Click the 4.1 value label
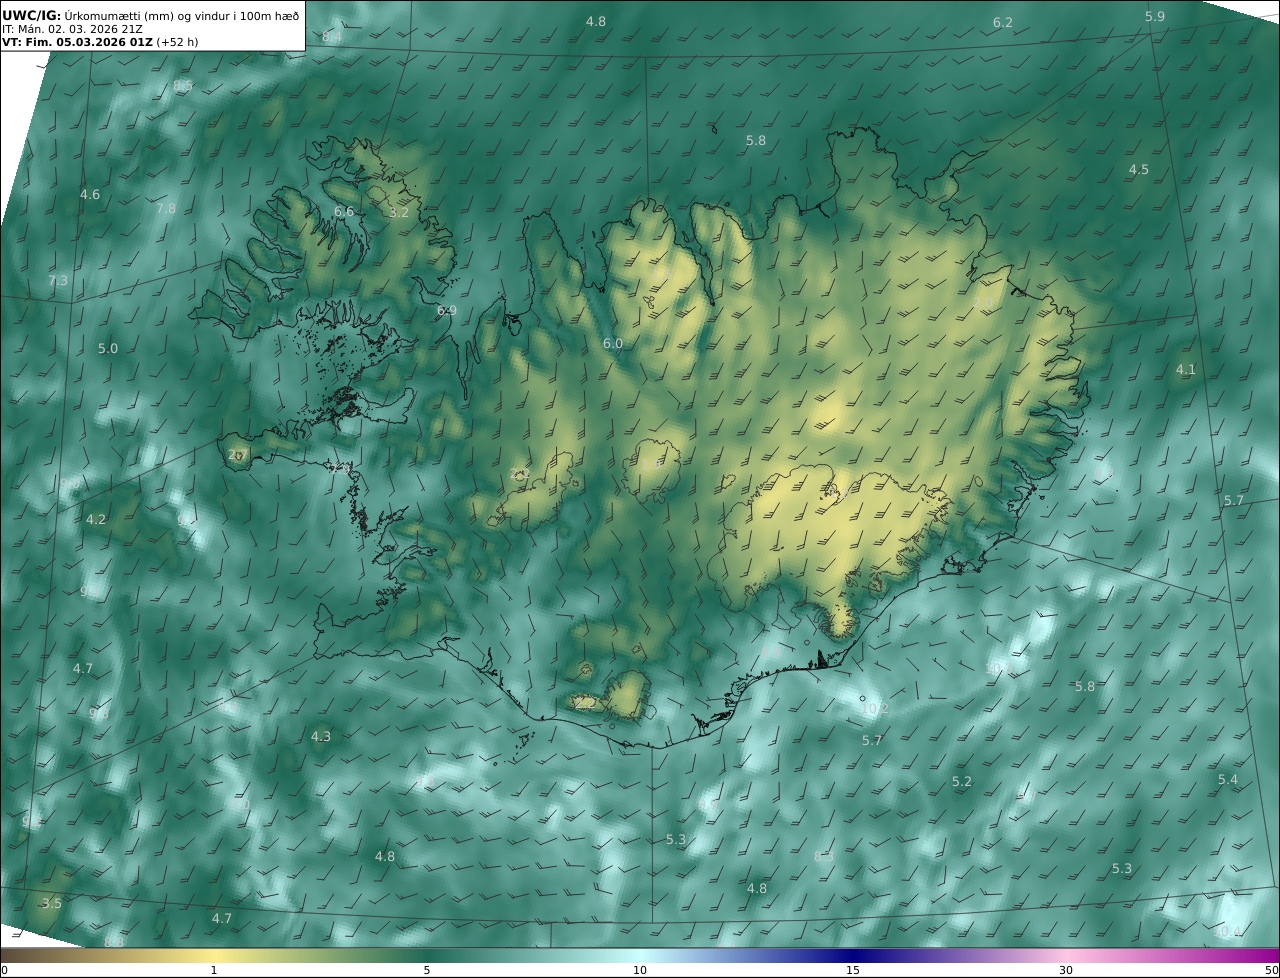This screenshot has height=978, width=1280. 1186,369
